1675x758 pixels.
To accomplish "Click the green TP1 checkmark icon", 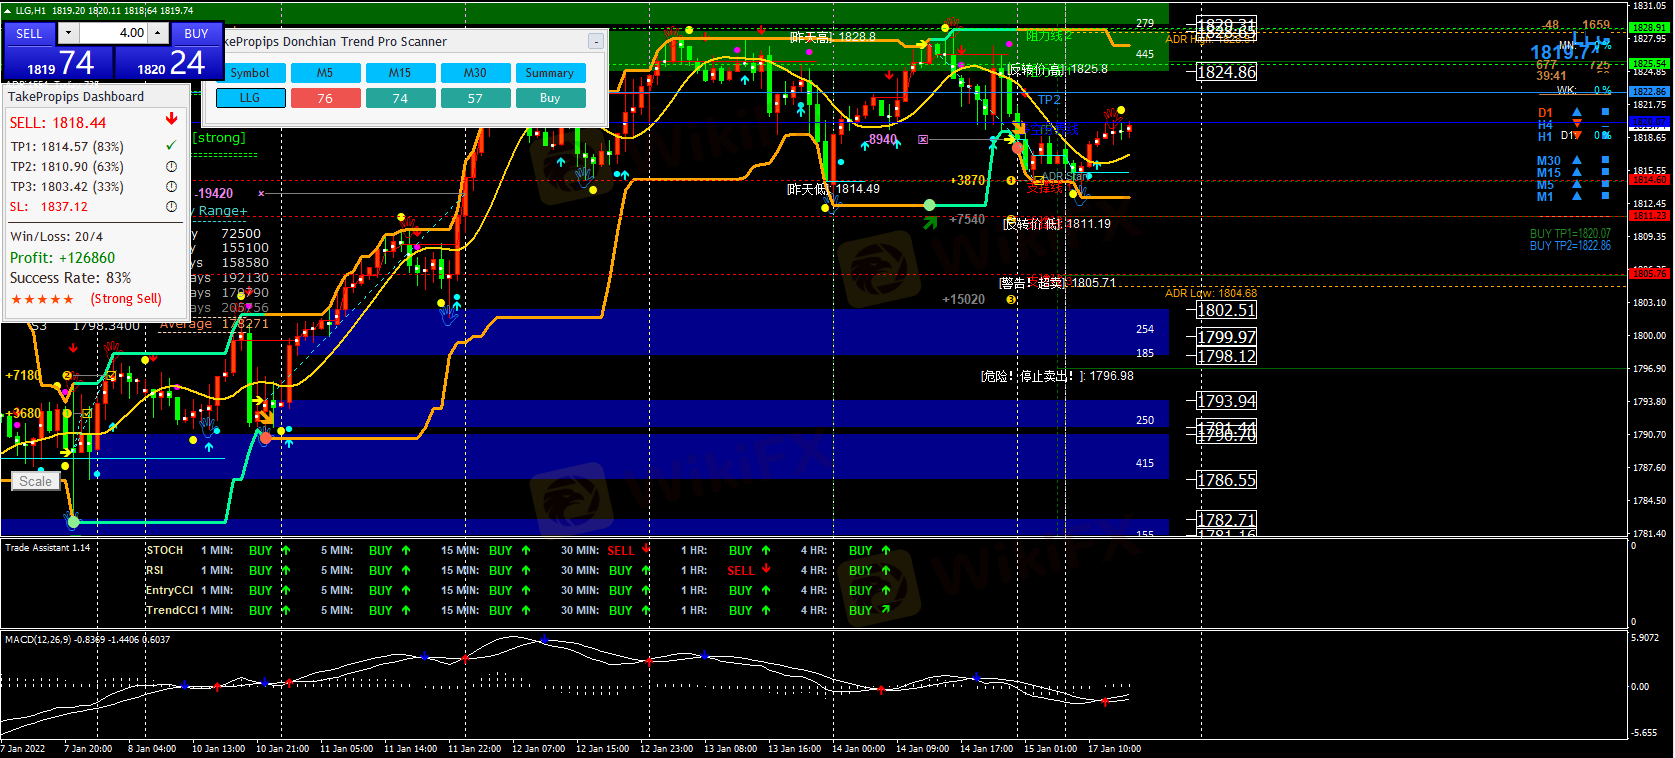I will tap(171, 146).
